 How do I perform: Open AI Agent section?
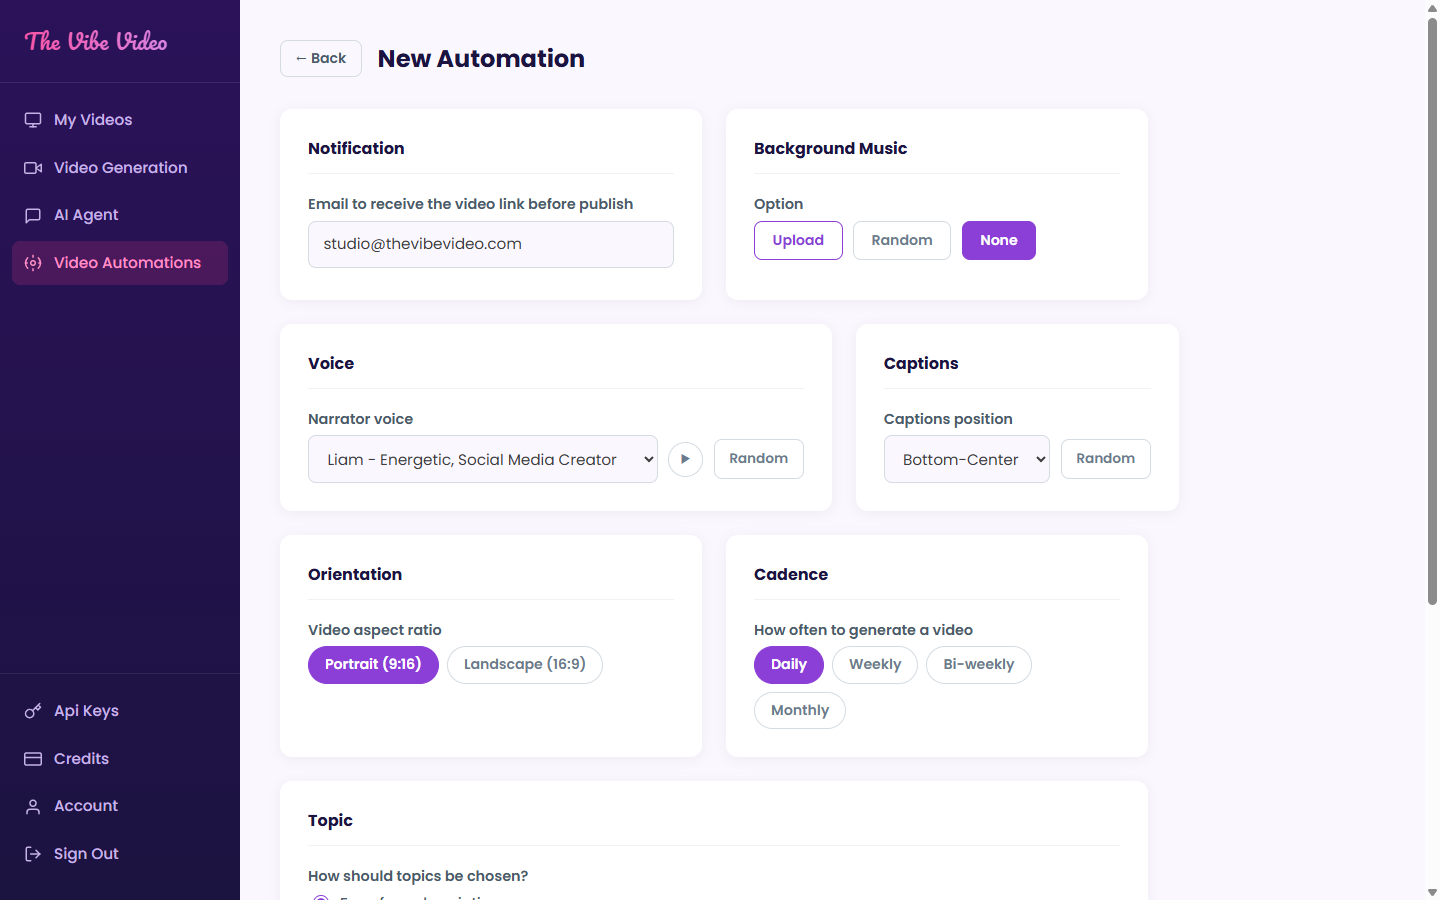coord(120,215)
